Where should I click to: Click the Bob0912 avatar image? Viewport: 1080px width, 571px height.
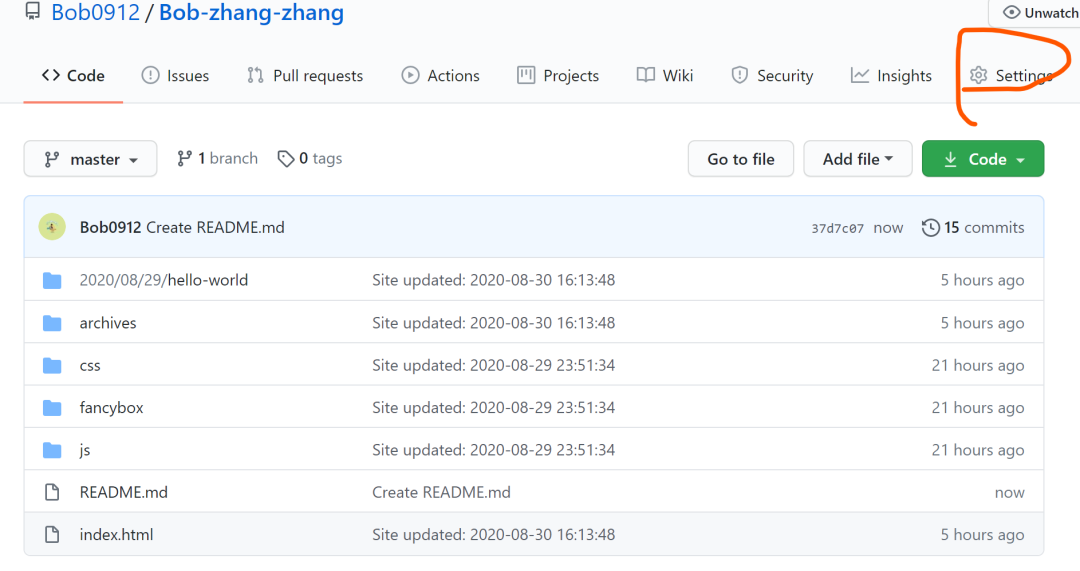pos(52,227)
